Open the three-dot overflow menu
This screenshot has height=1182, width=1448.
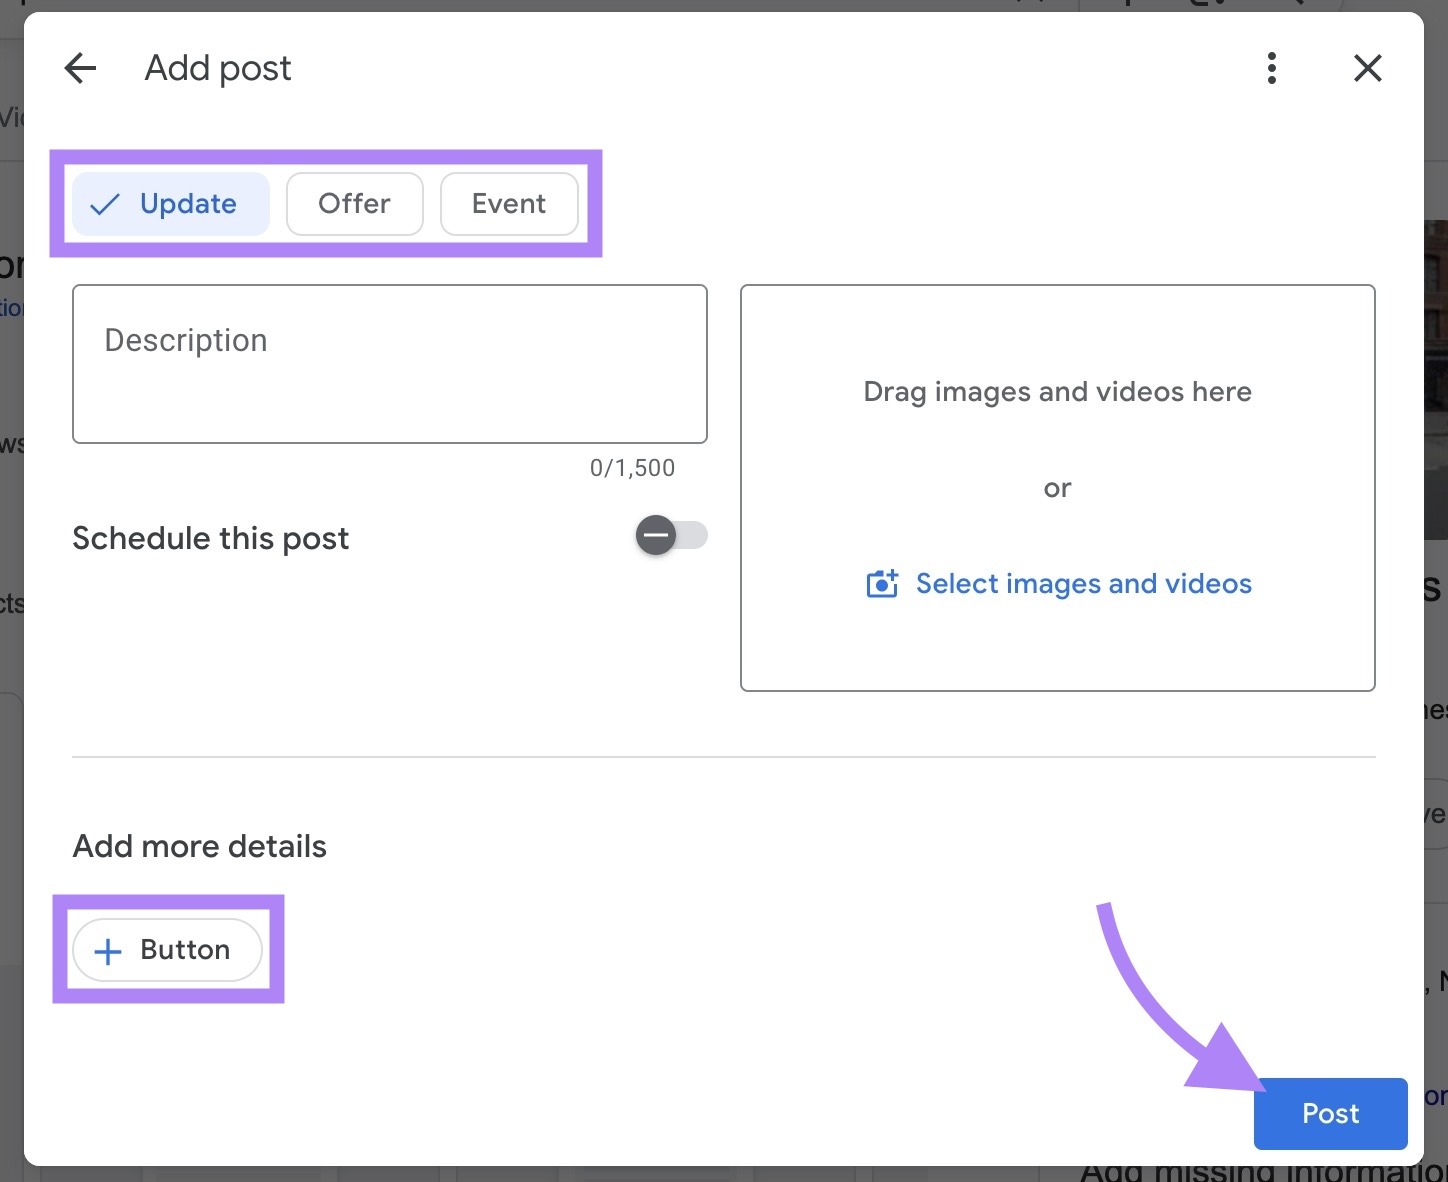(1271, 68)
